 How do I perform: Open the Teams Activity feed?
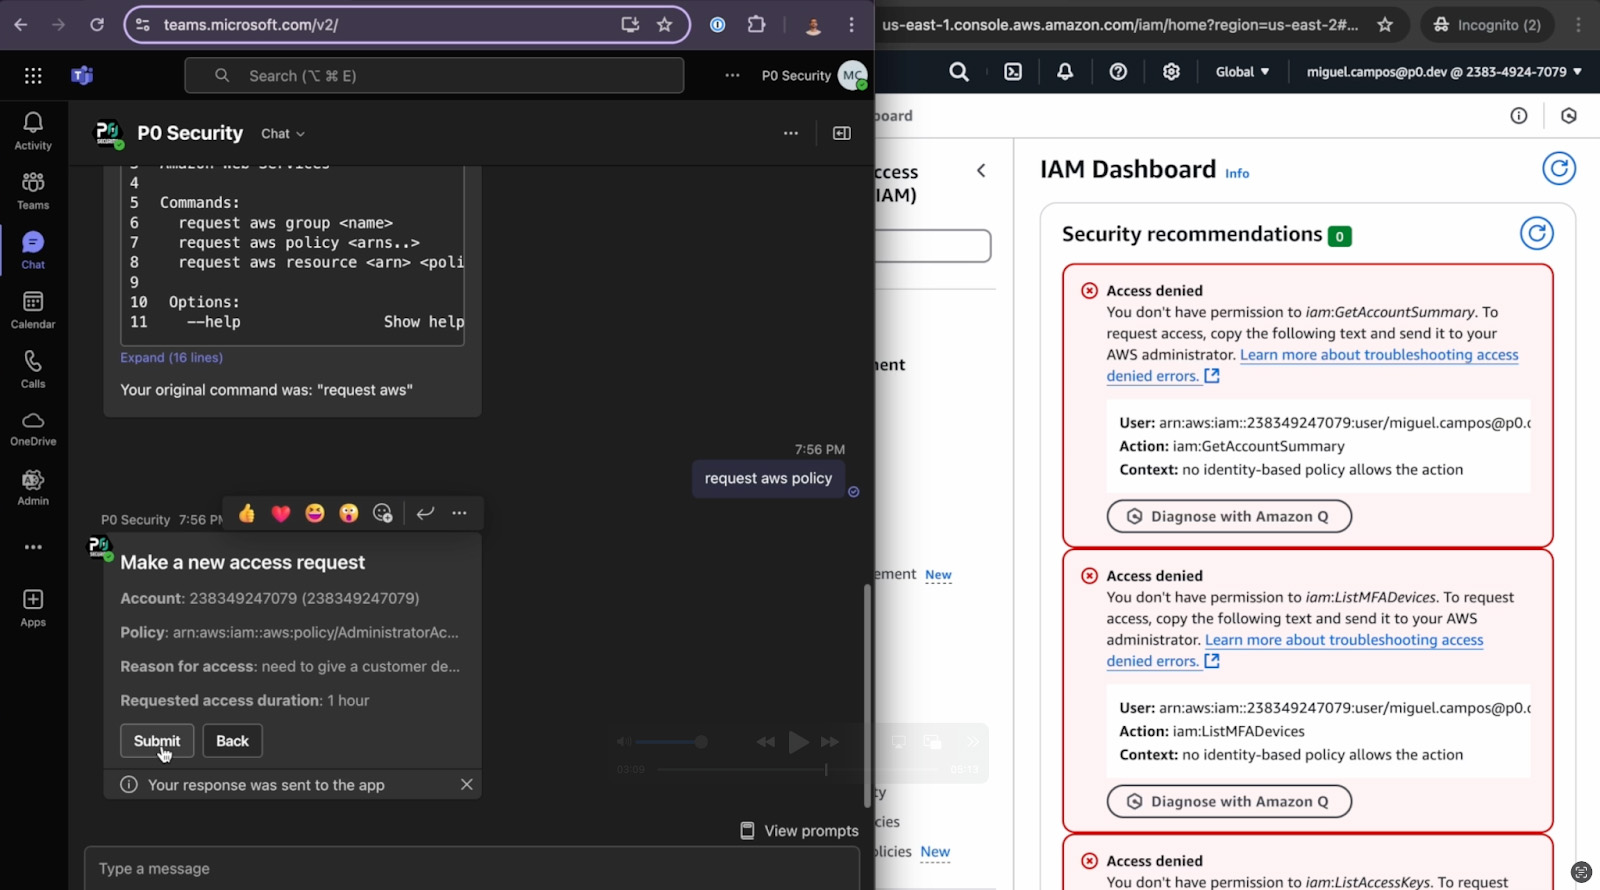tap(33, 131)
